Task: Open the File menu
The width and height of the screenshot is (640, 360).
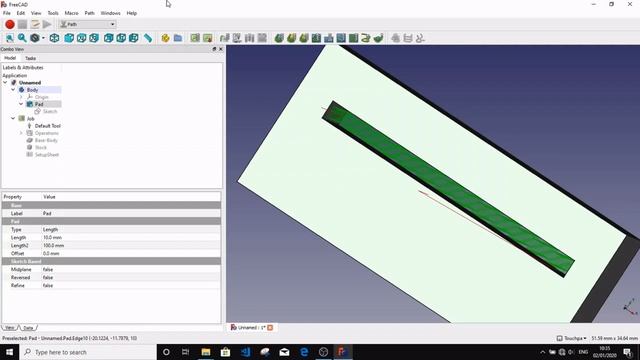Action: click(x=7, y=13)
